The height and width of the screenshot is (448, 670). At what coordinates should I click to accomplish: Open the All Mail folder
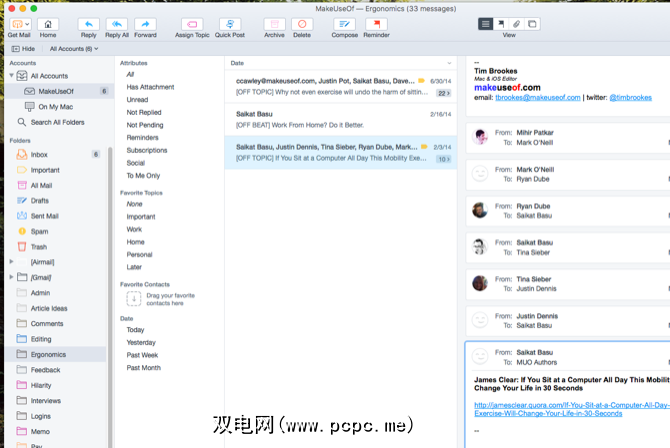coord(56,185)
